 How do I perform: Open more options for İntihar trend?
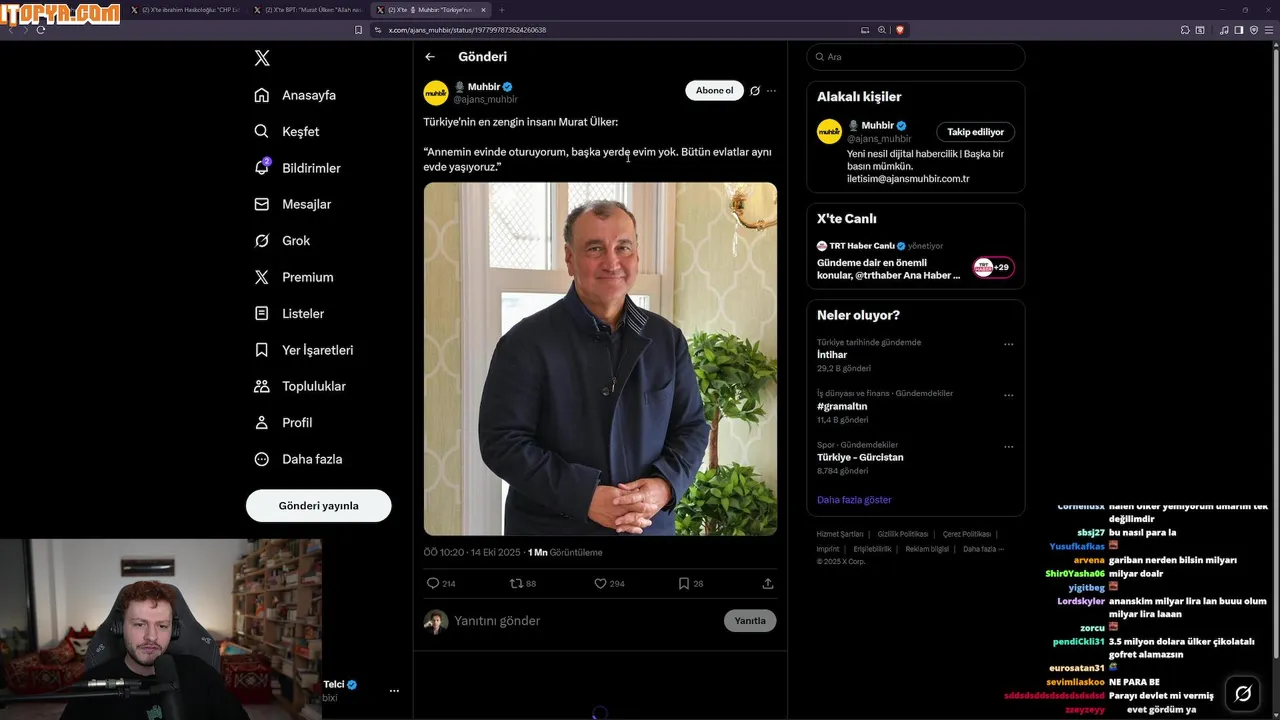(1008, 344)
